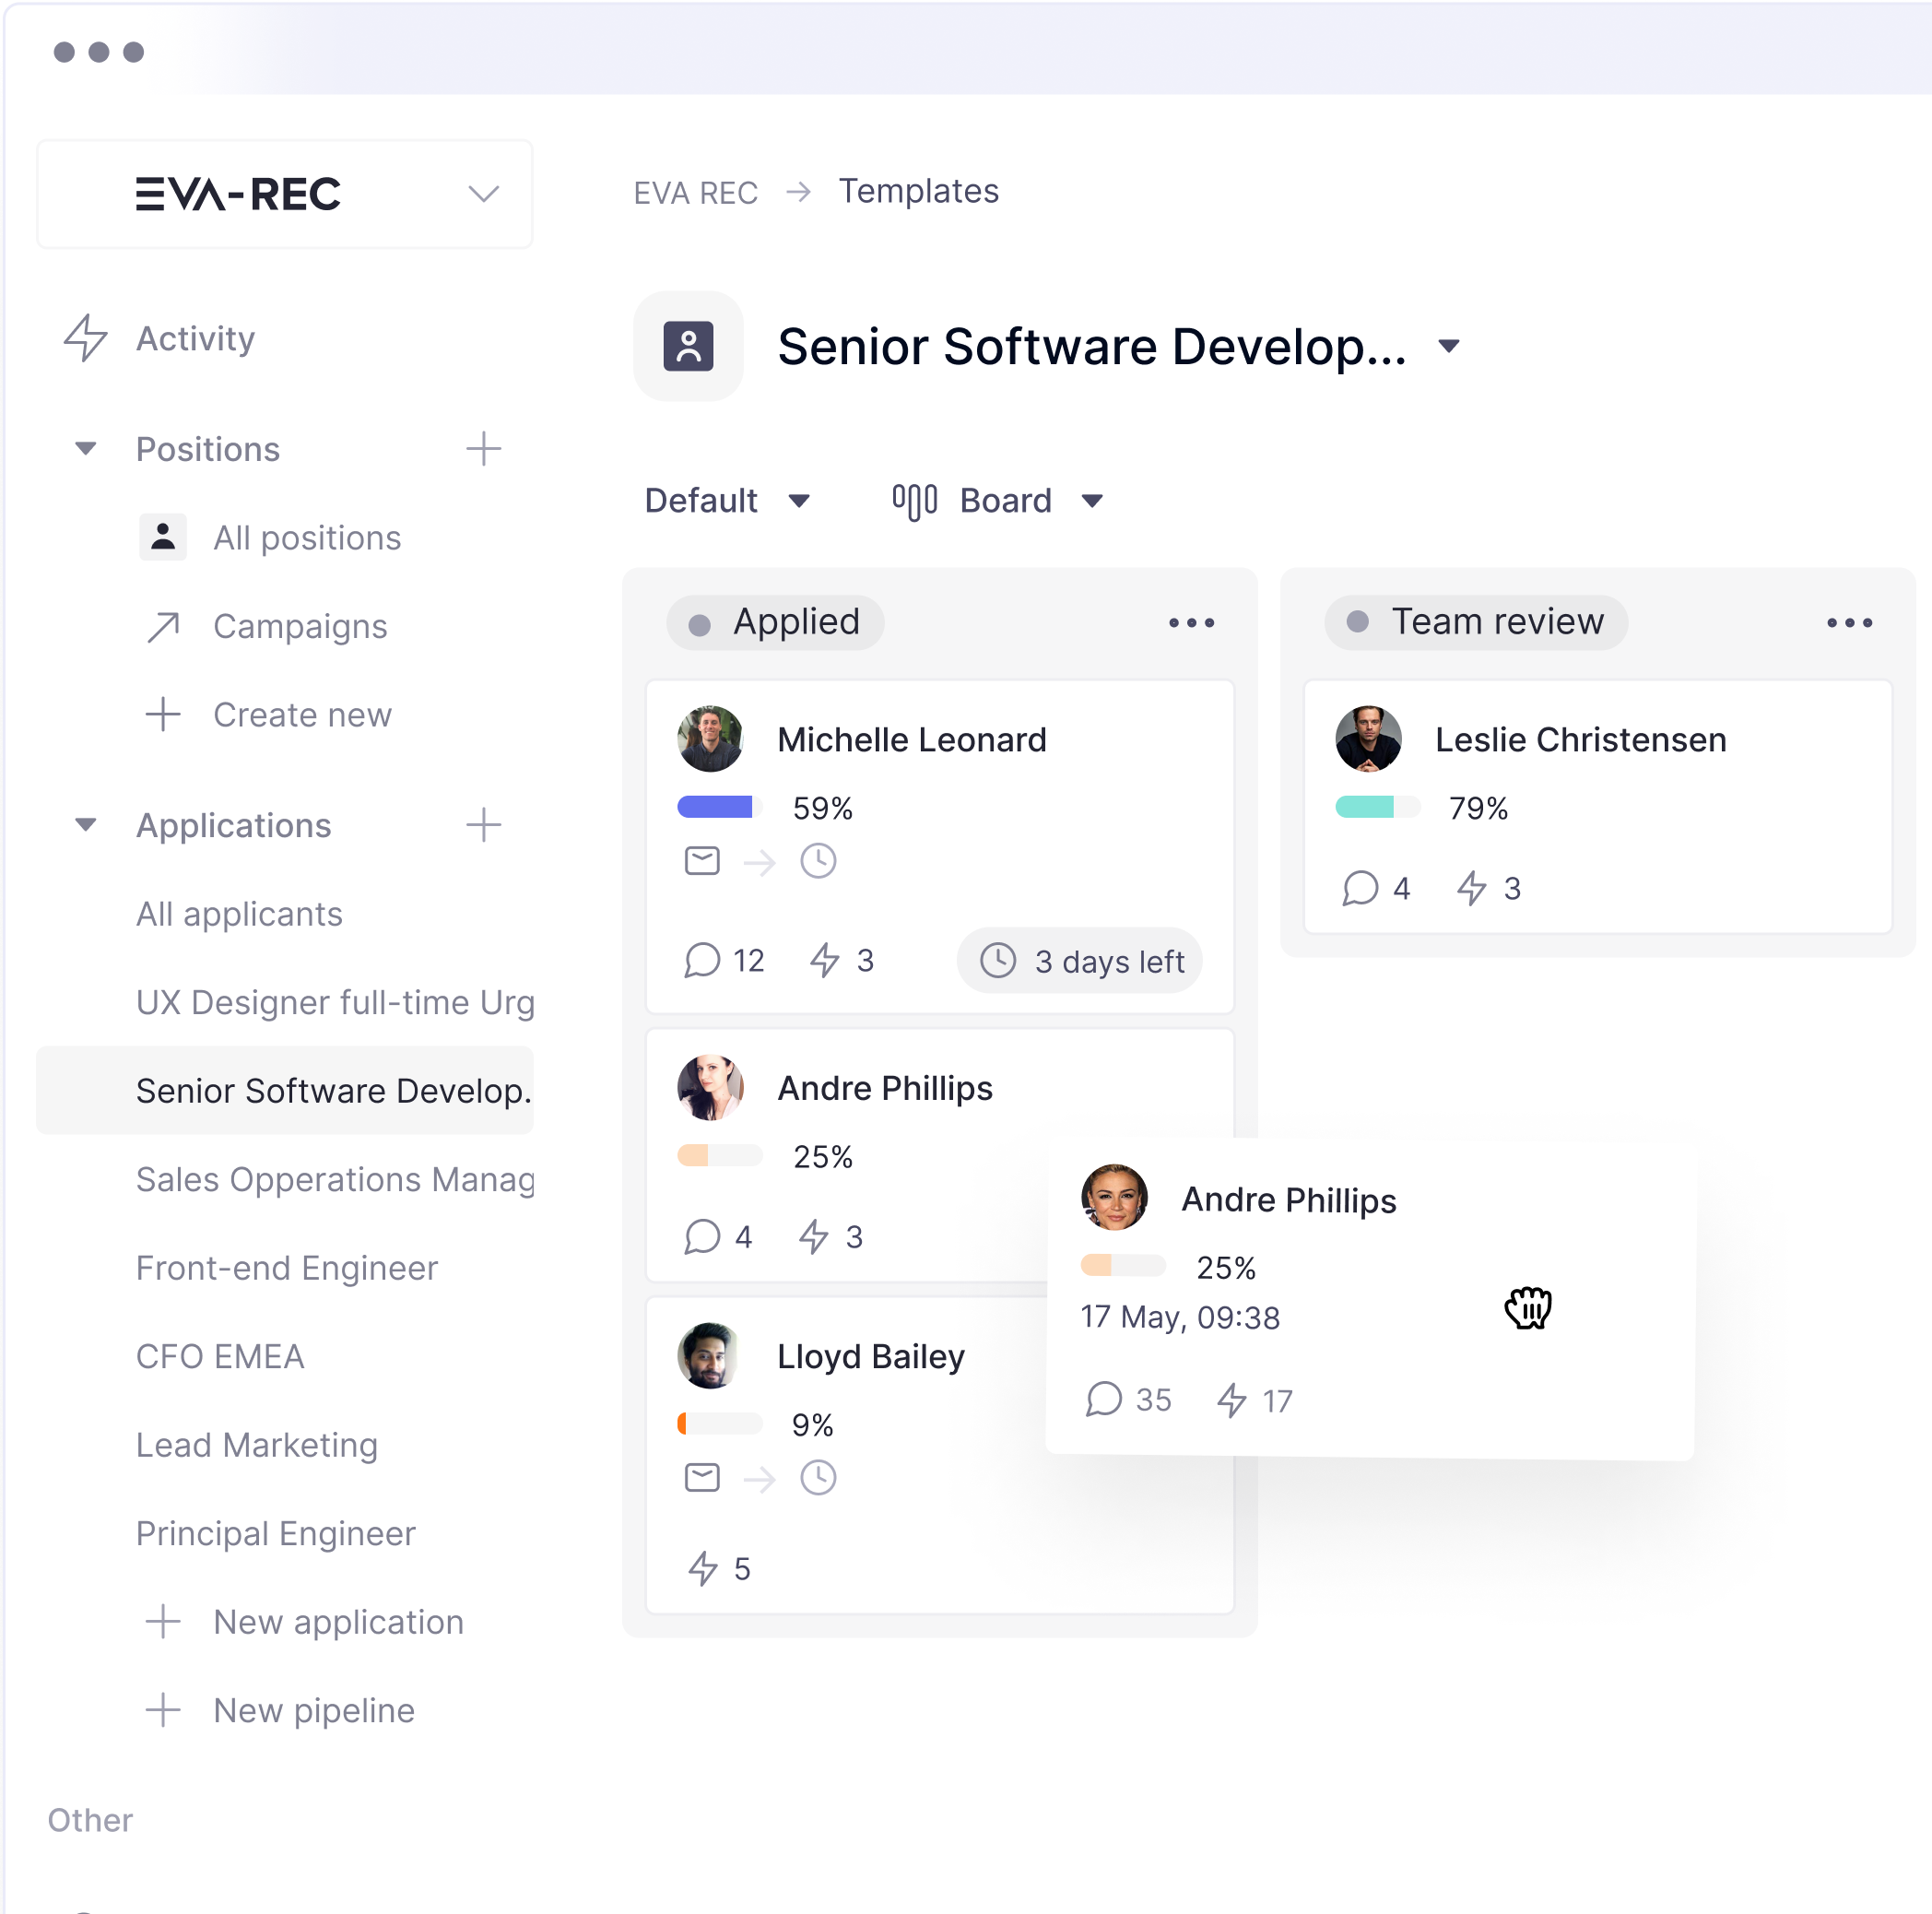
Task: Click the clock icon on Michelle Leonard's card
Action: tap(819, 860)
